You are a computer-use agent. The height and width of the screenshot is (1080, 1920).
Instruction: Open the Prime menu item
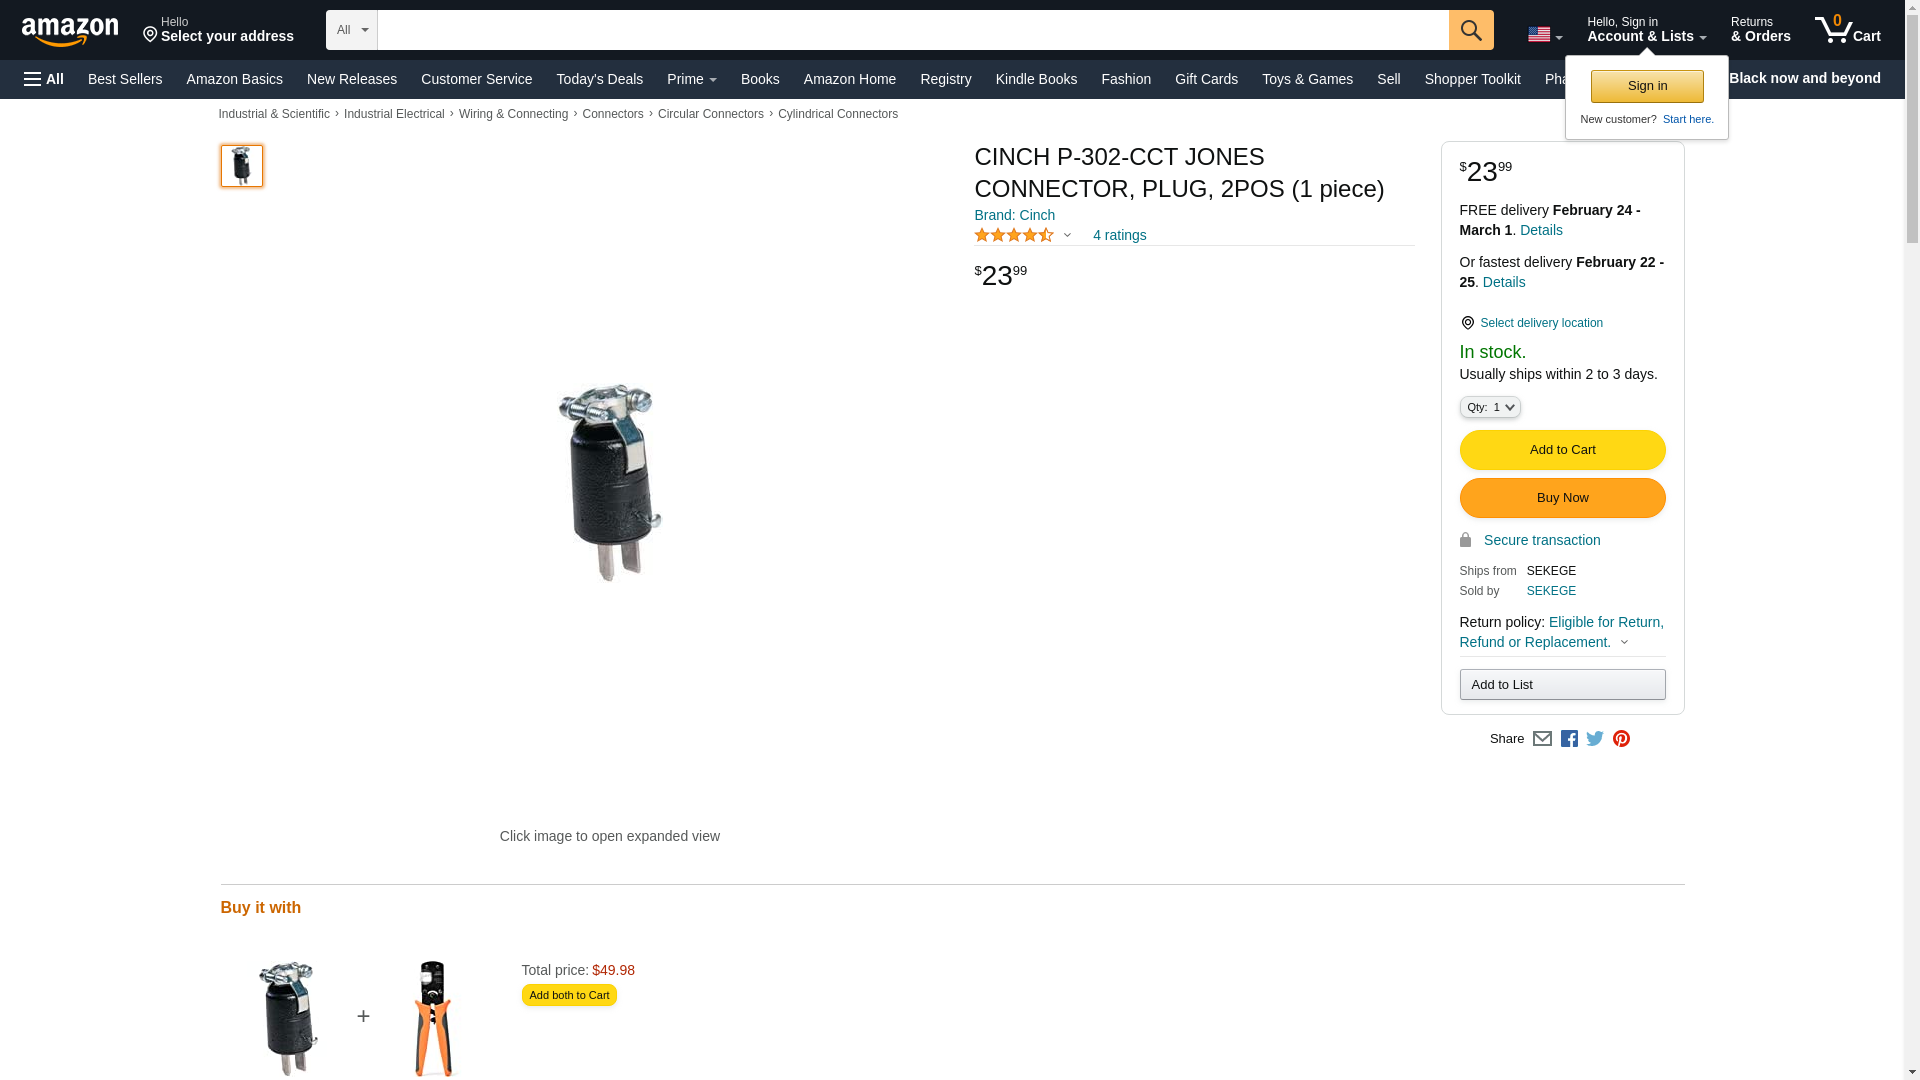692,79
